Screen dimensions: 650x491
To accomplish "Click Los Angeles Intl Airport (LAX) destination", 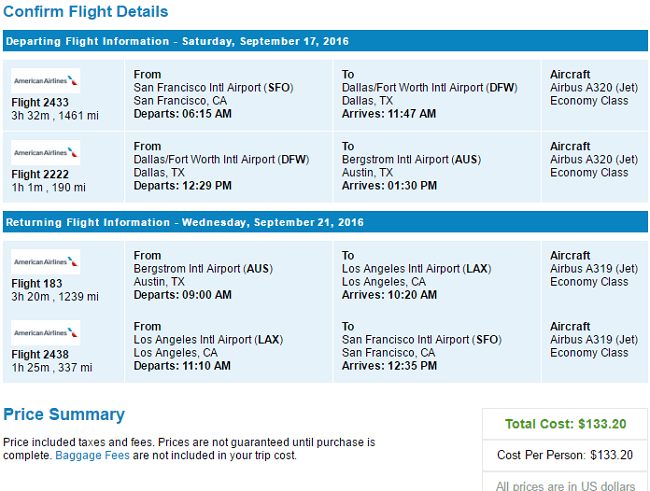I will (x=416, y=269).
